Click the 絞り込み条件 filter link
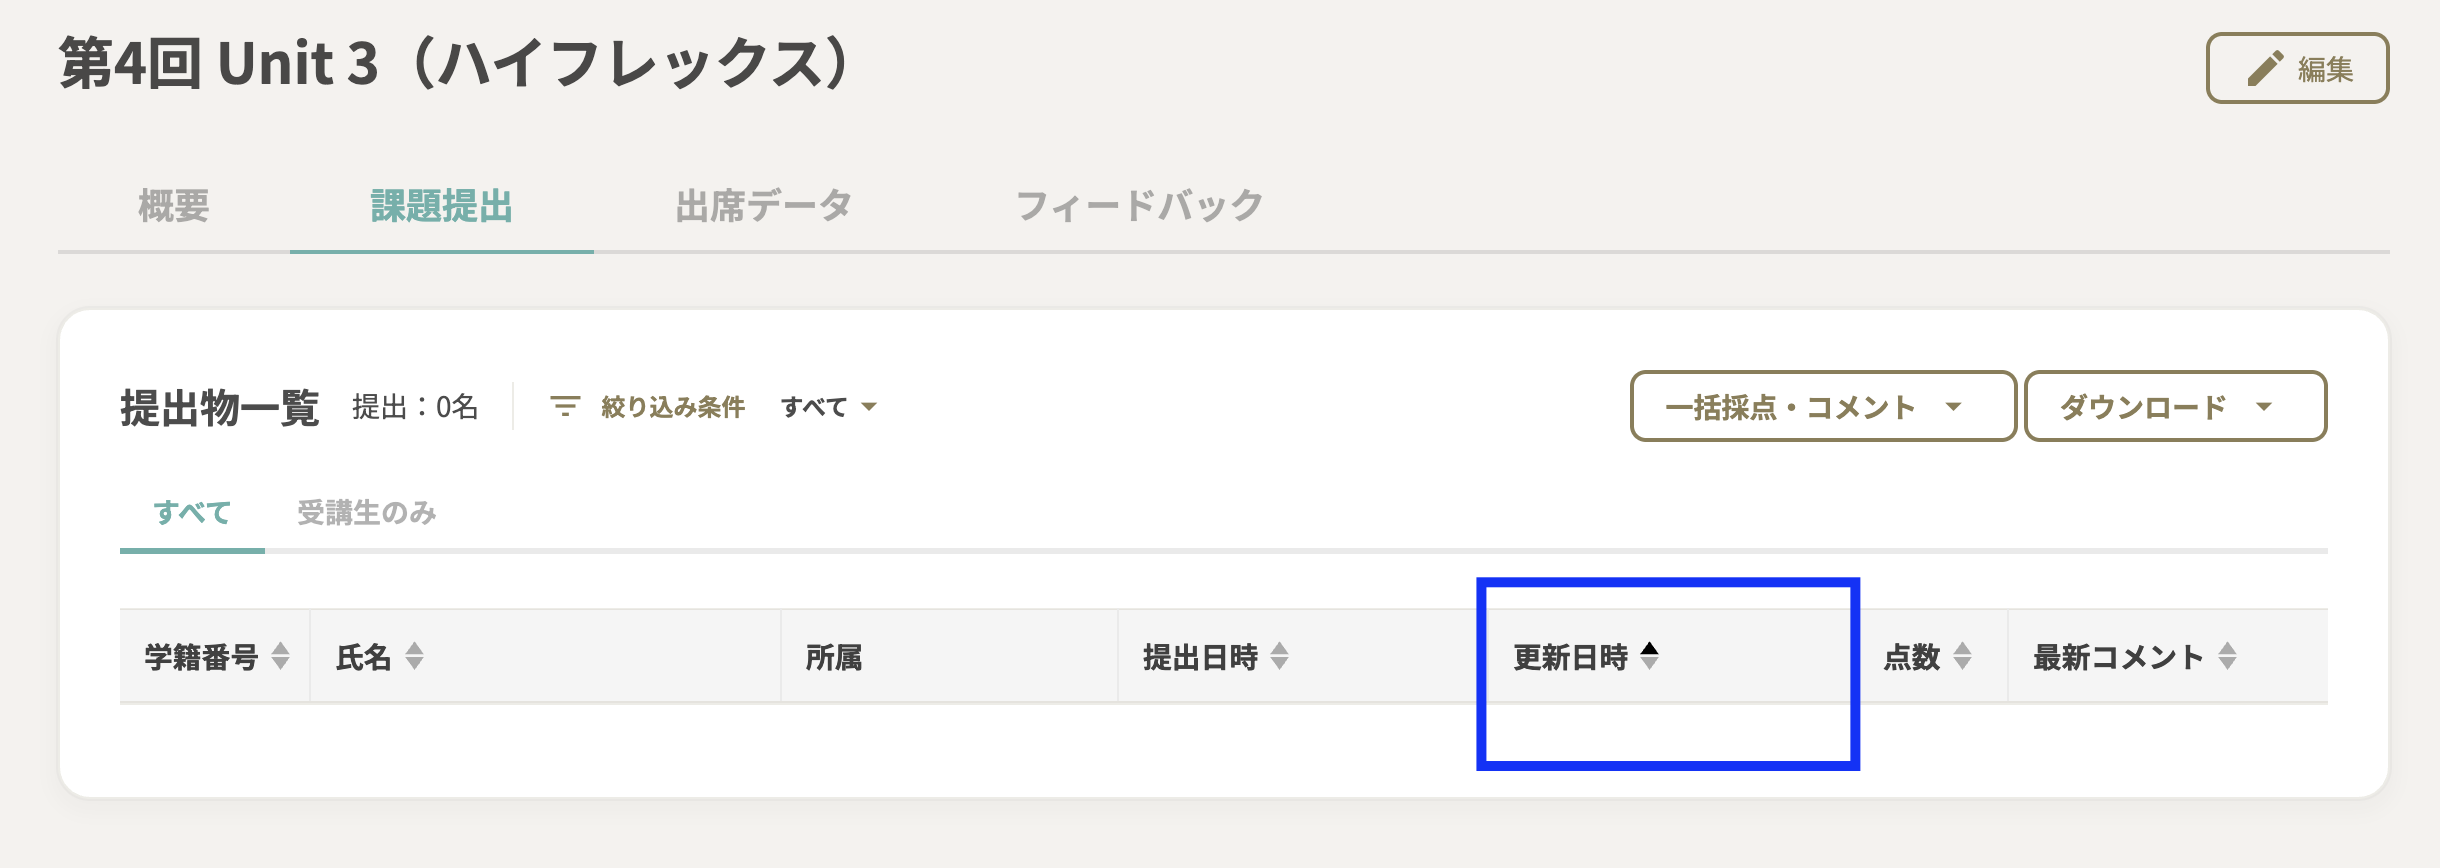 pos(672,407)
